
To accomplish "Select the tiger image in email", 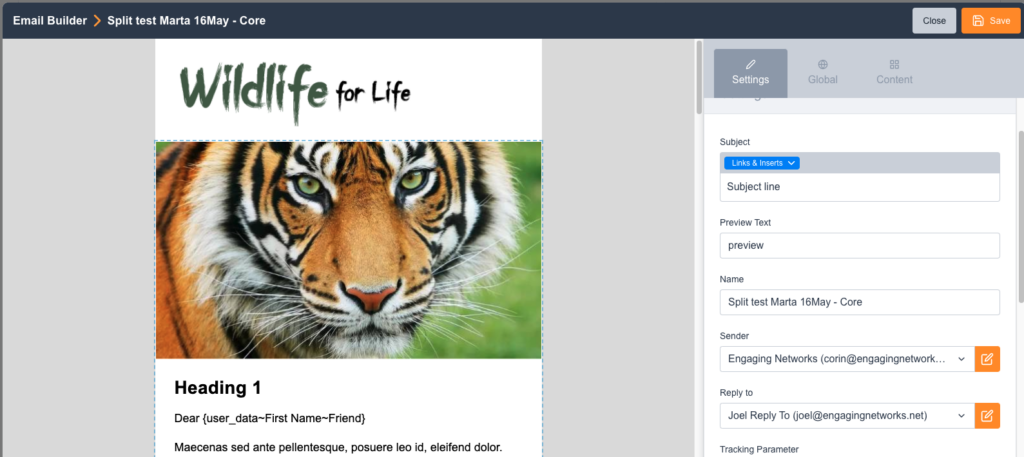I will pos(348,250).
